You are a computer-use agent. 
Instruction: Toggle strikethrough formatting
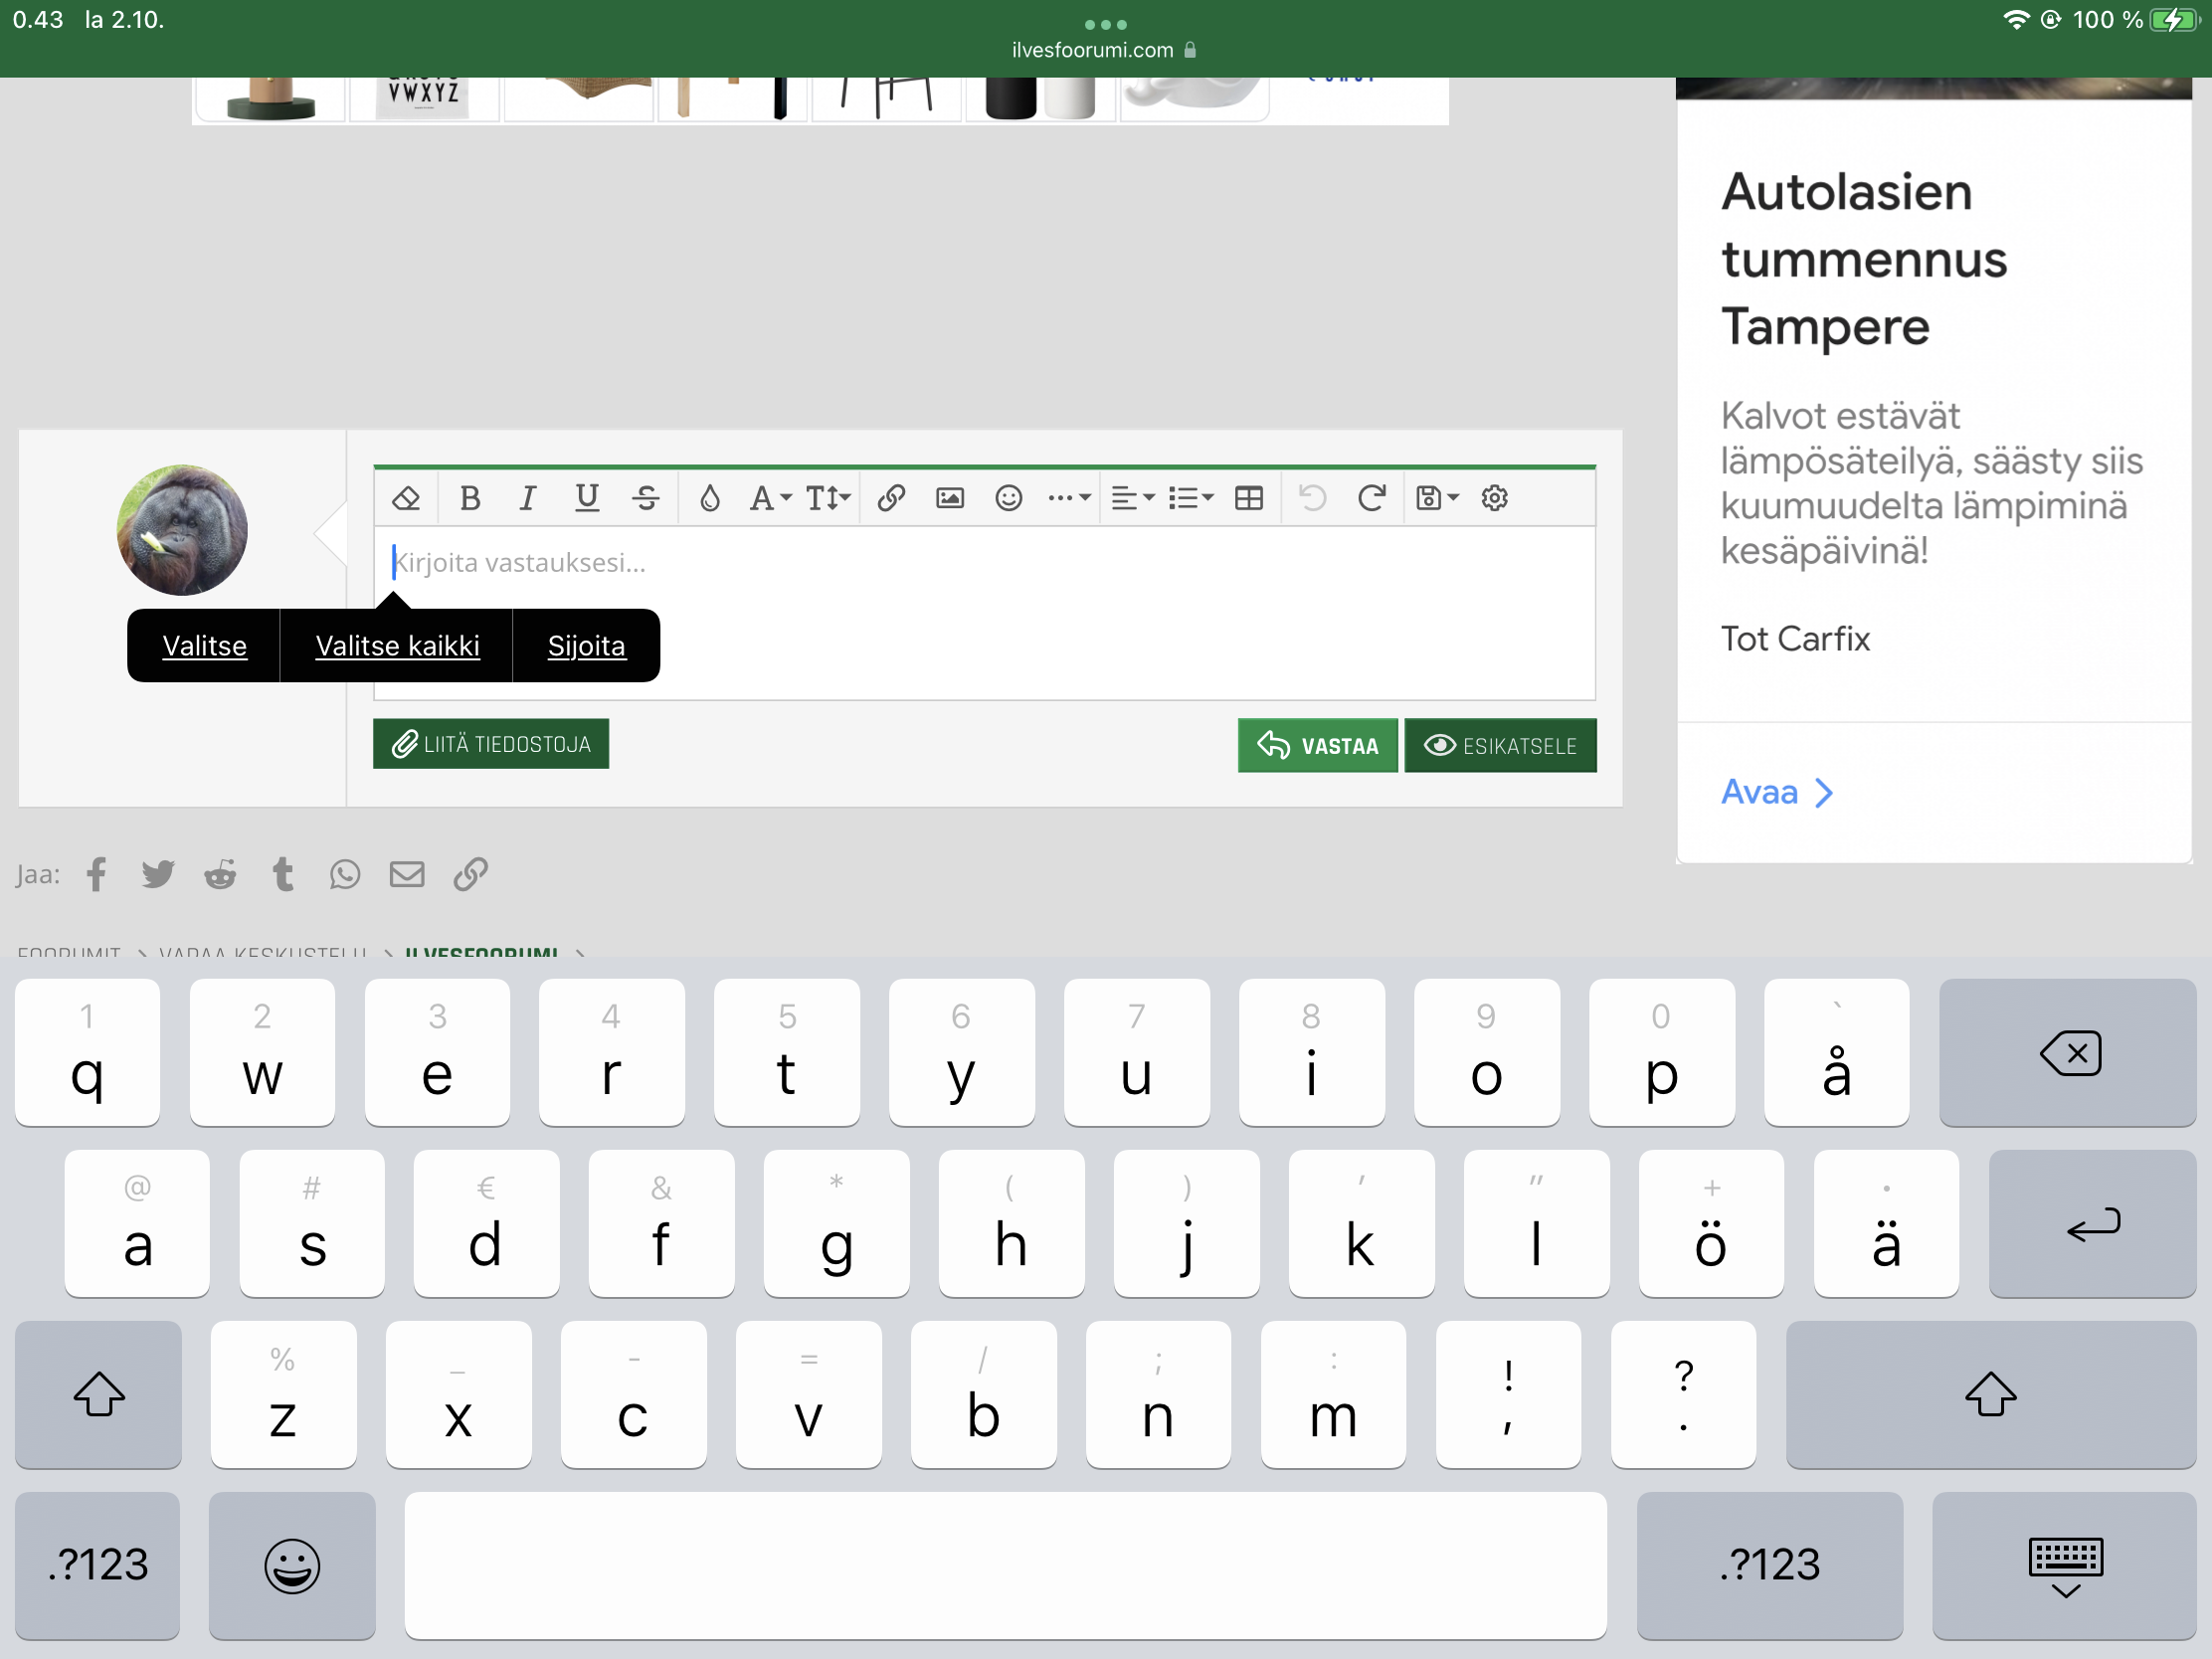point(646,498)
